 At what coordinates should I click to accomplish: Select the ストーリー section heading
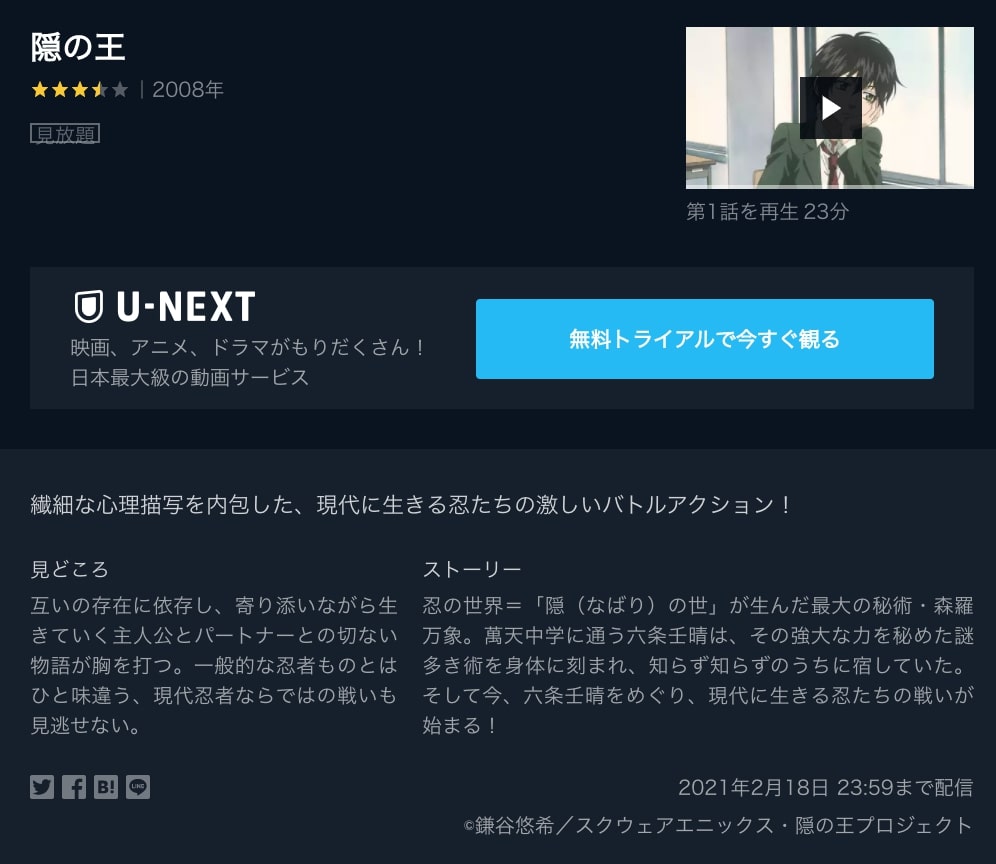click(x=472, y=569)
